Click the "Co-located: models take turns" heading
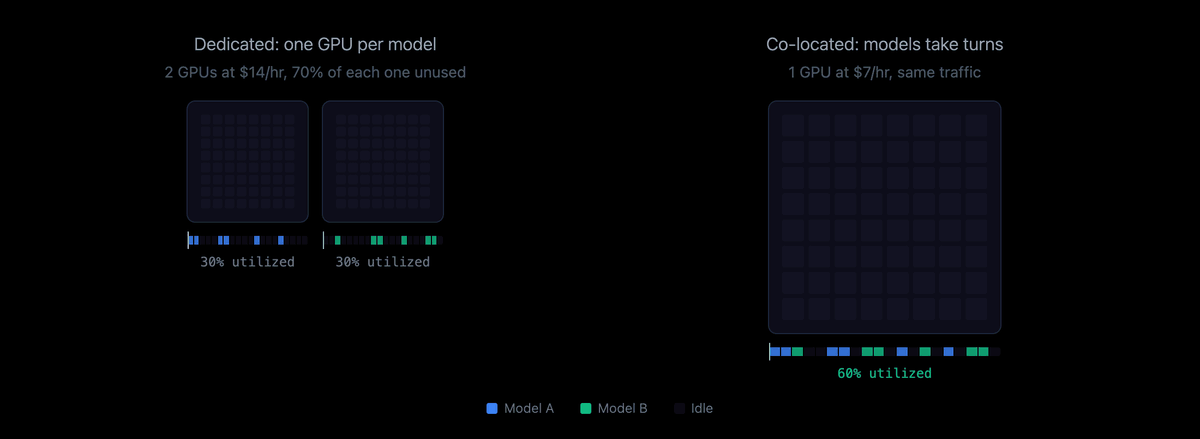Screen dimensions: 1200x439 [x=885, y=45]
